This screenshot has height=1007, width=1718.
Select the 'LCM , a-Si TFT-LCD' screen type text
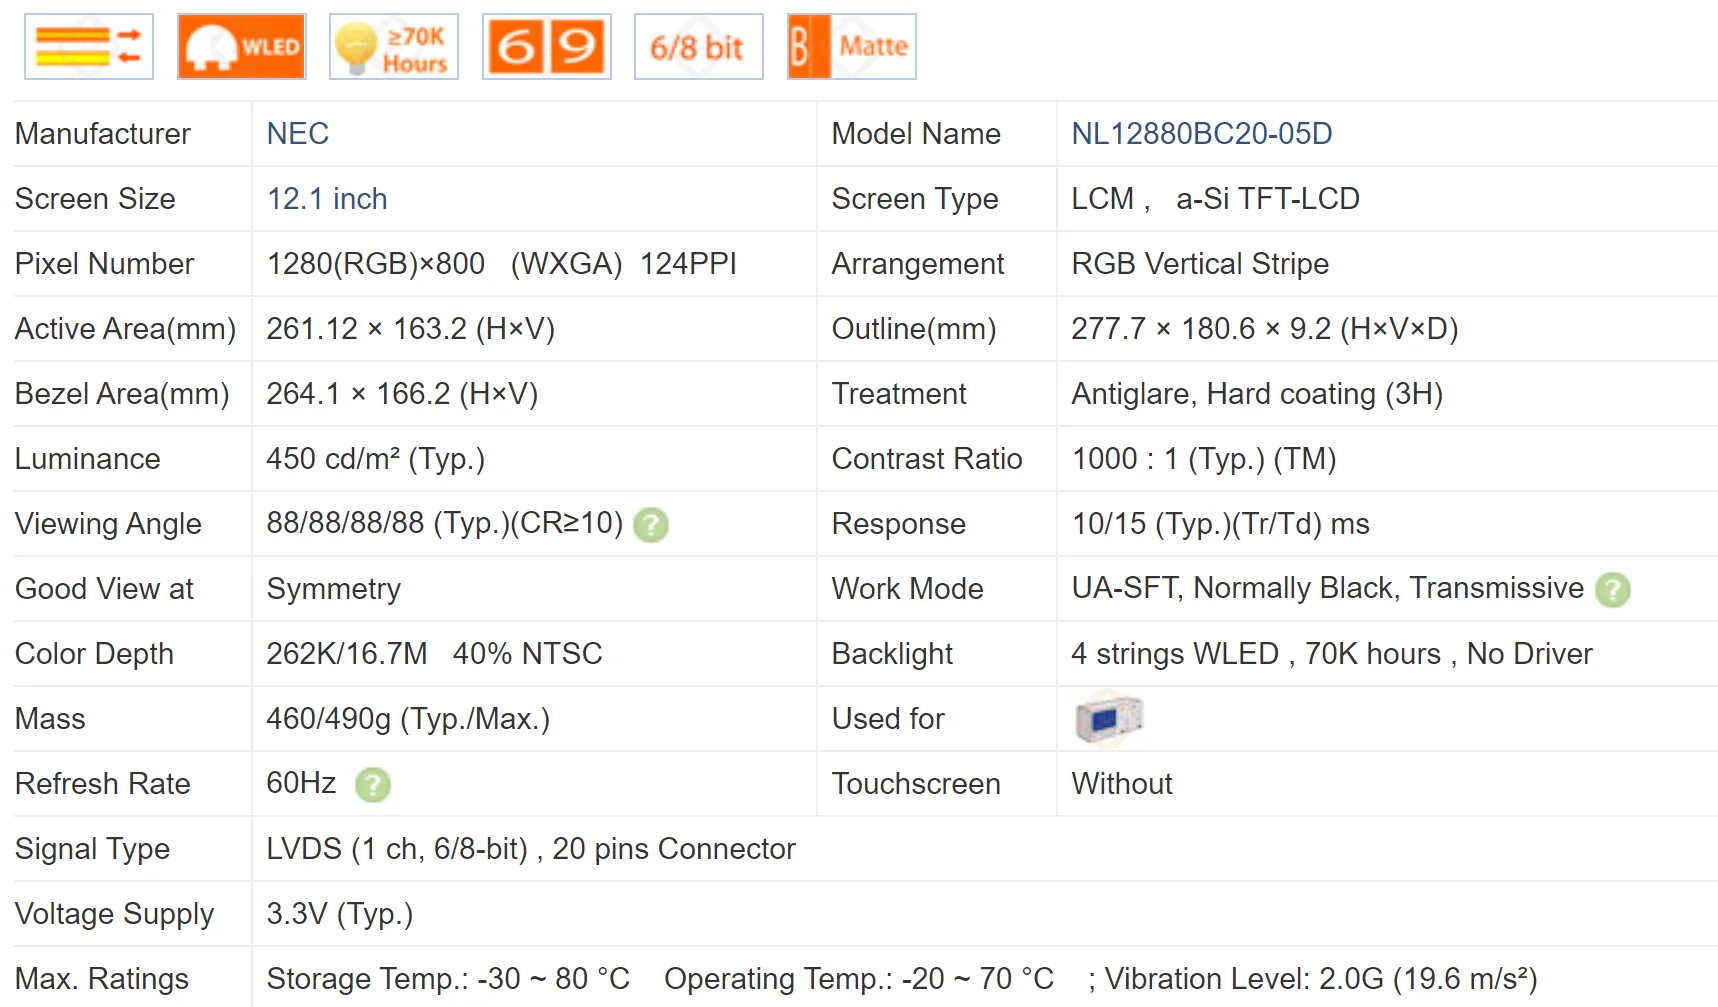pyautogui.click(x=1215, y=199)
